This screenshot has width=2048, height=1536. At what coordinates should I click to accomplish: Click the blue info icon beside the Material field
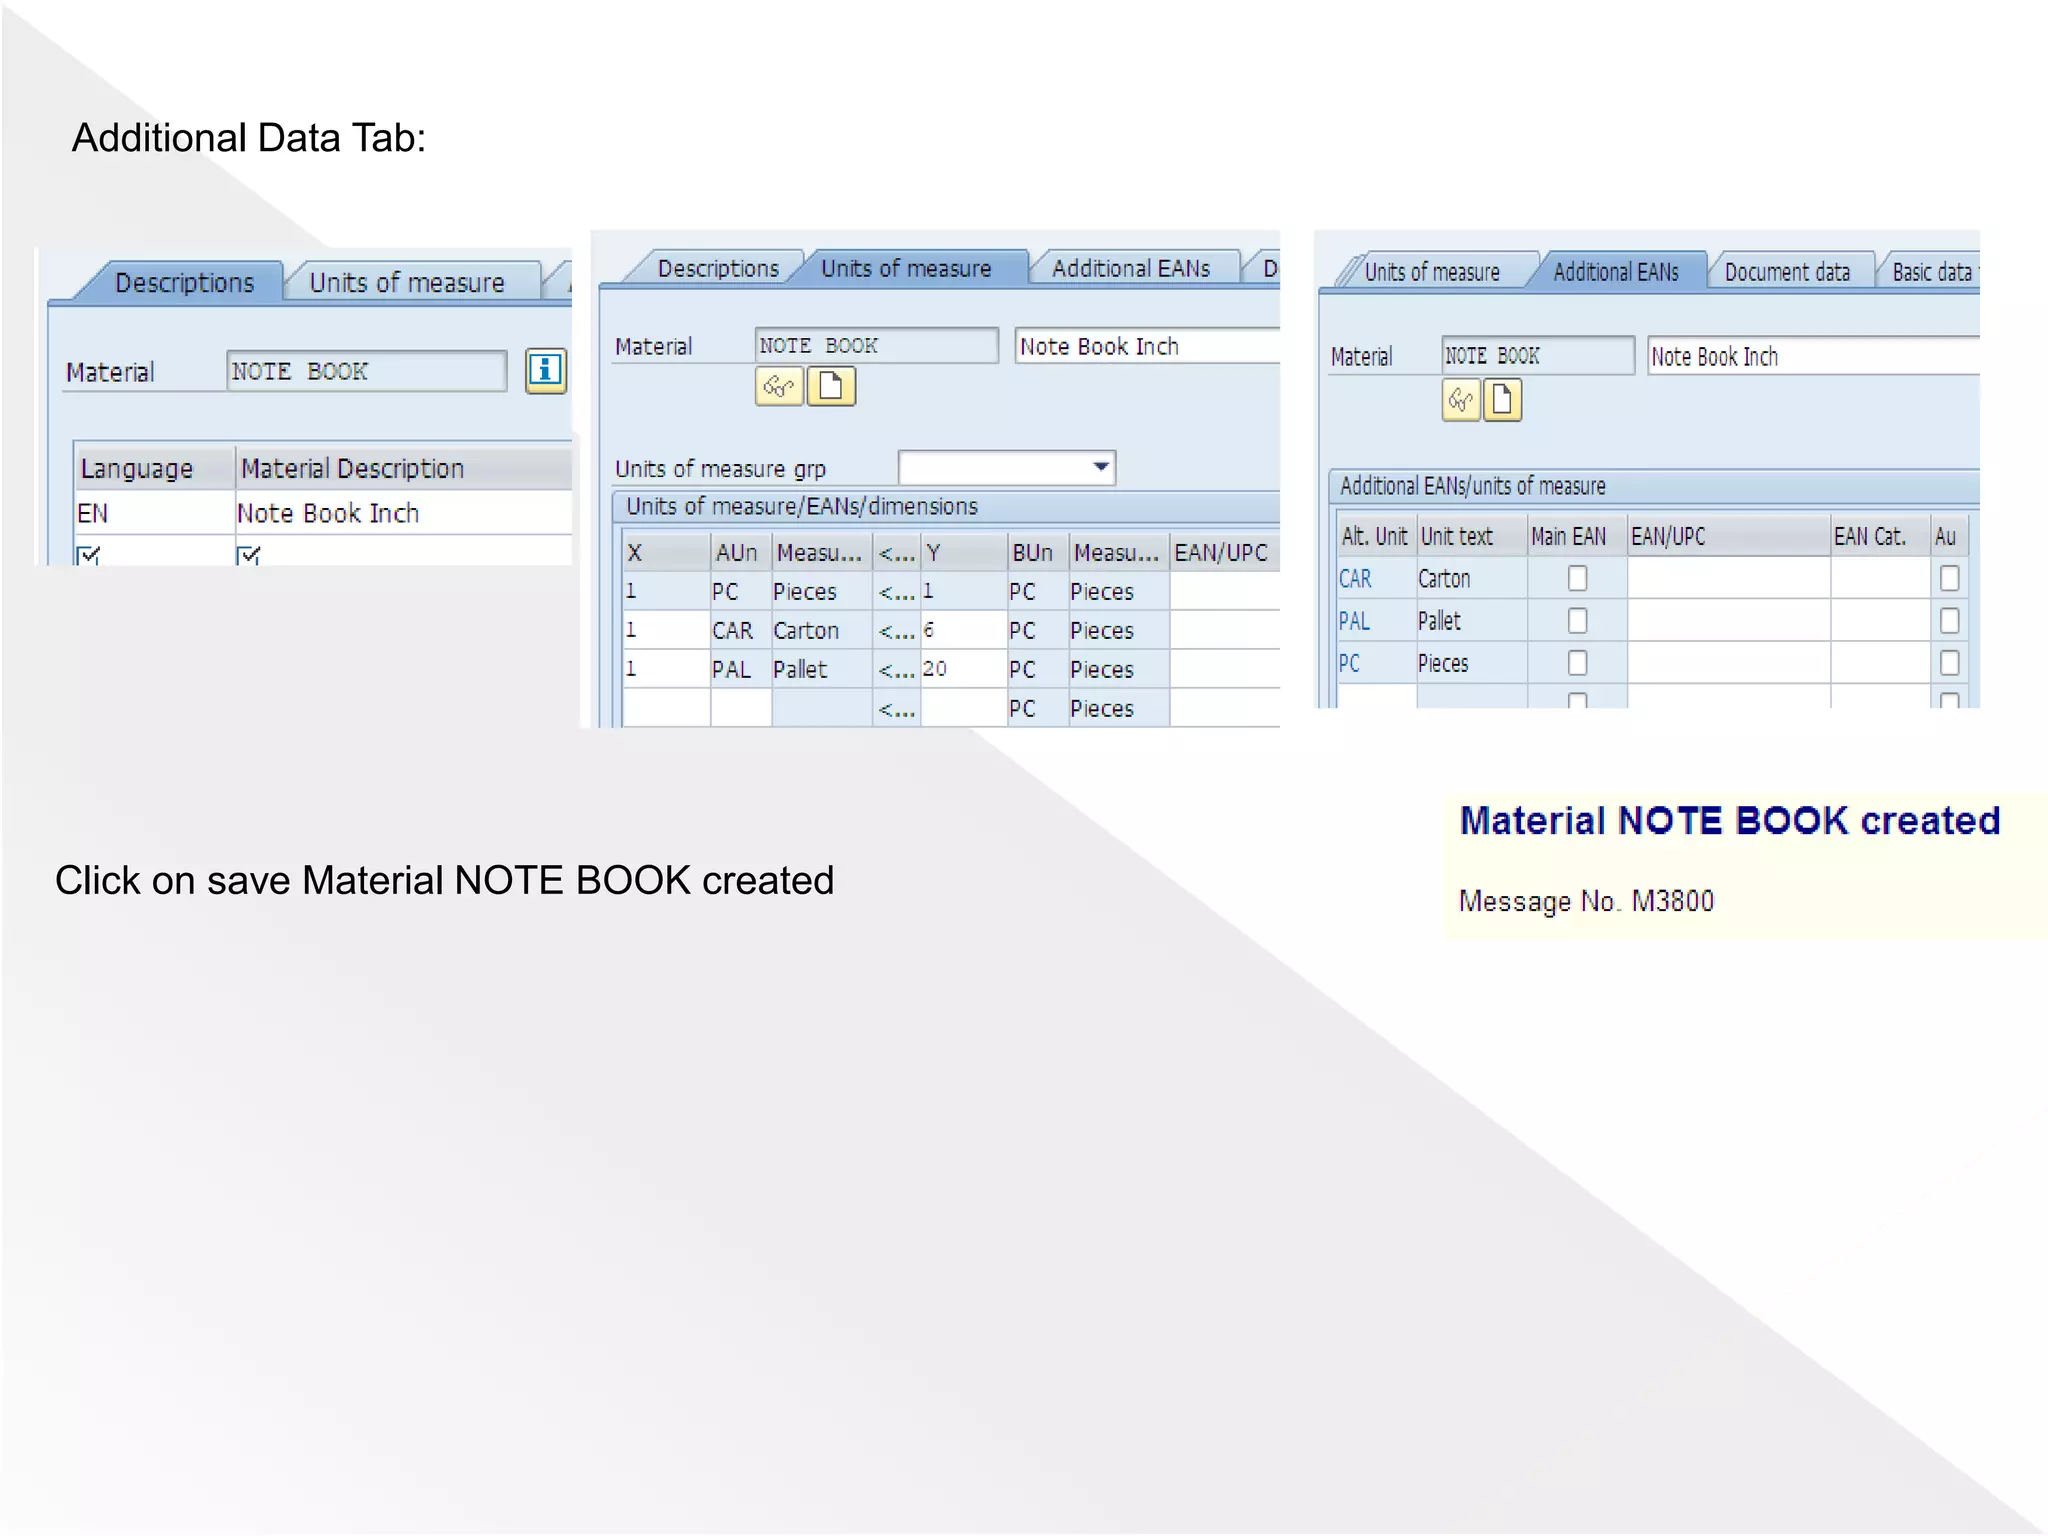545,371
